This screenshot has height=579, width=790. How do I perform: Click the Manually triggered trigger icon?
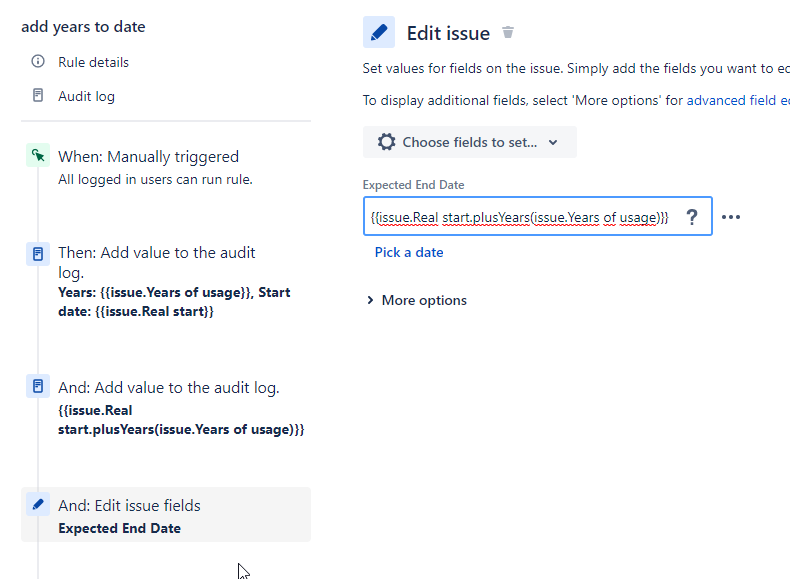pyautogui.click(x=38, y=156)
